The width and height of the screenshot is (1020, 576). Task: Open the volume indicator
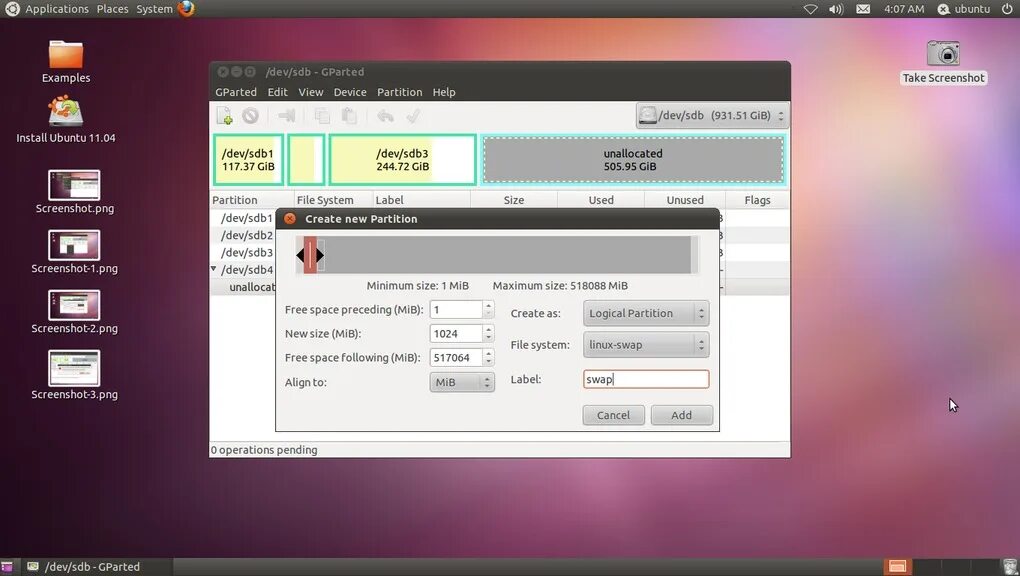836,9
